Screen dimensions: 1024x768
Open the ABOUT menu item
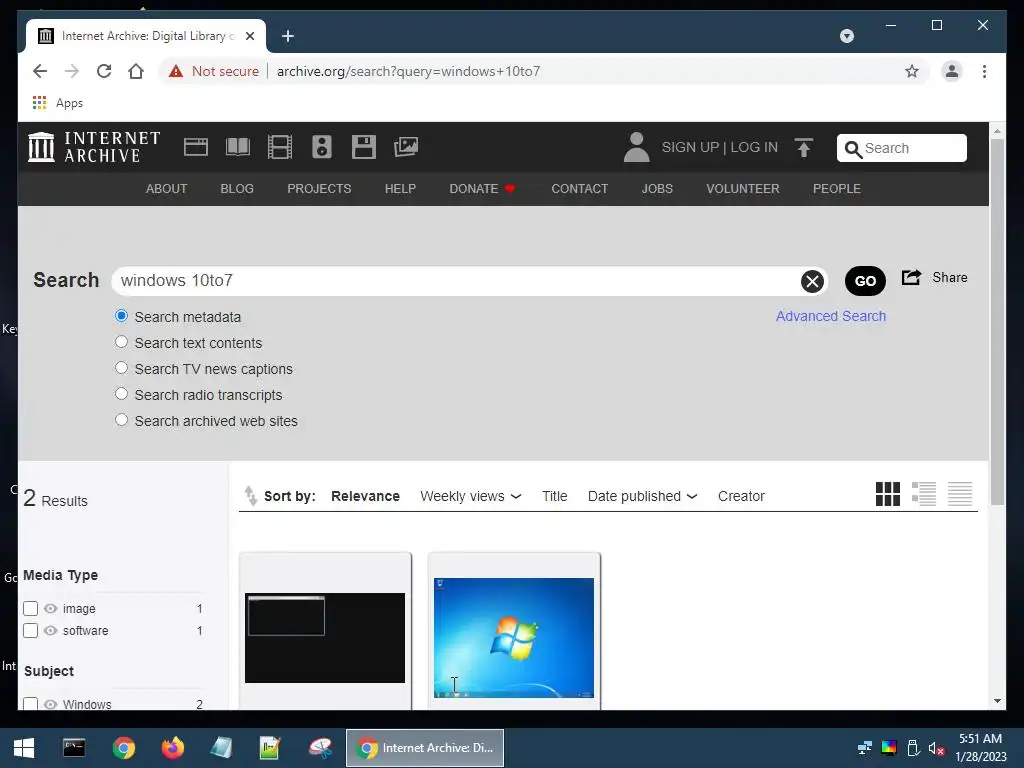167,189
